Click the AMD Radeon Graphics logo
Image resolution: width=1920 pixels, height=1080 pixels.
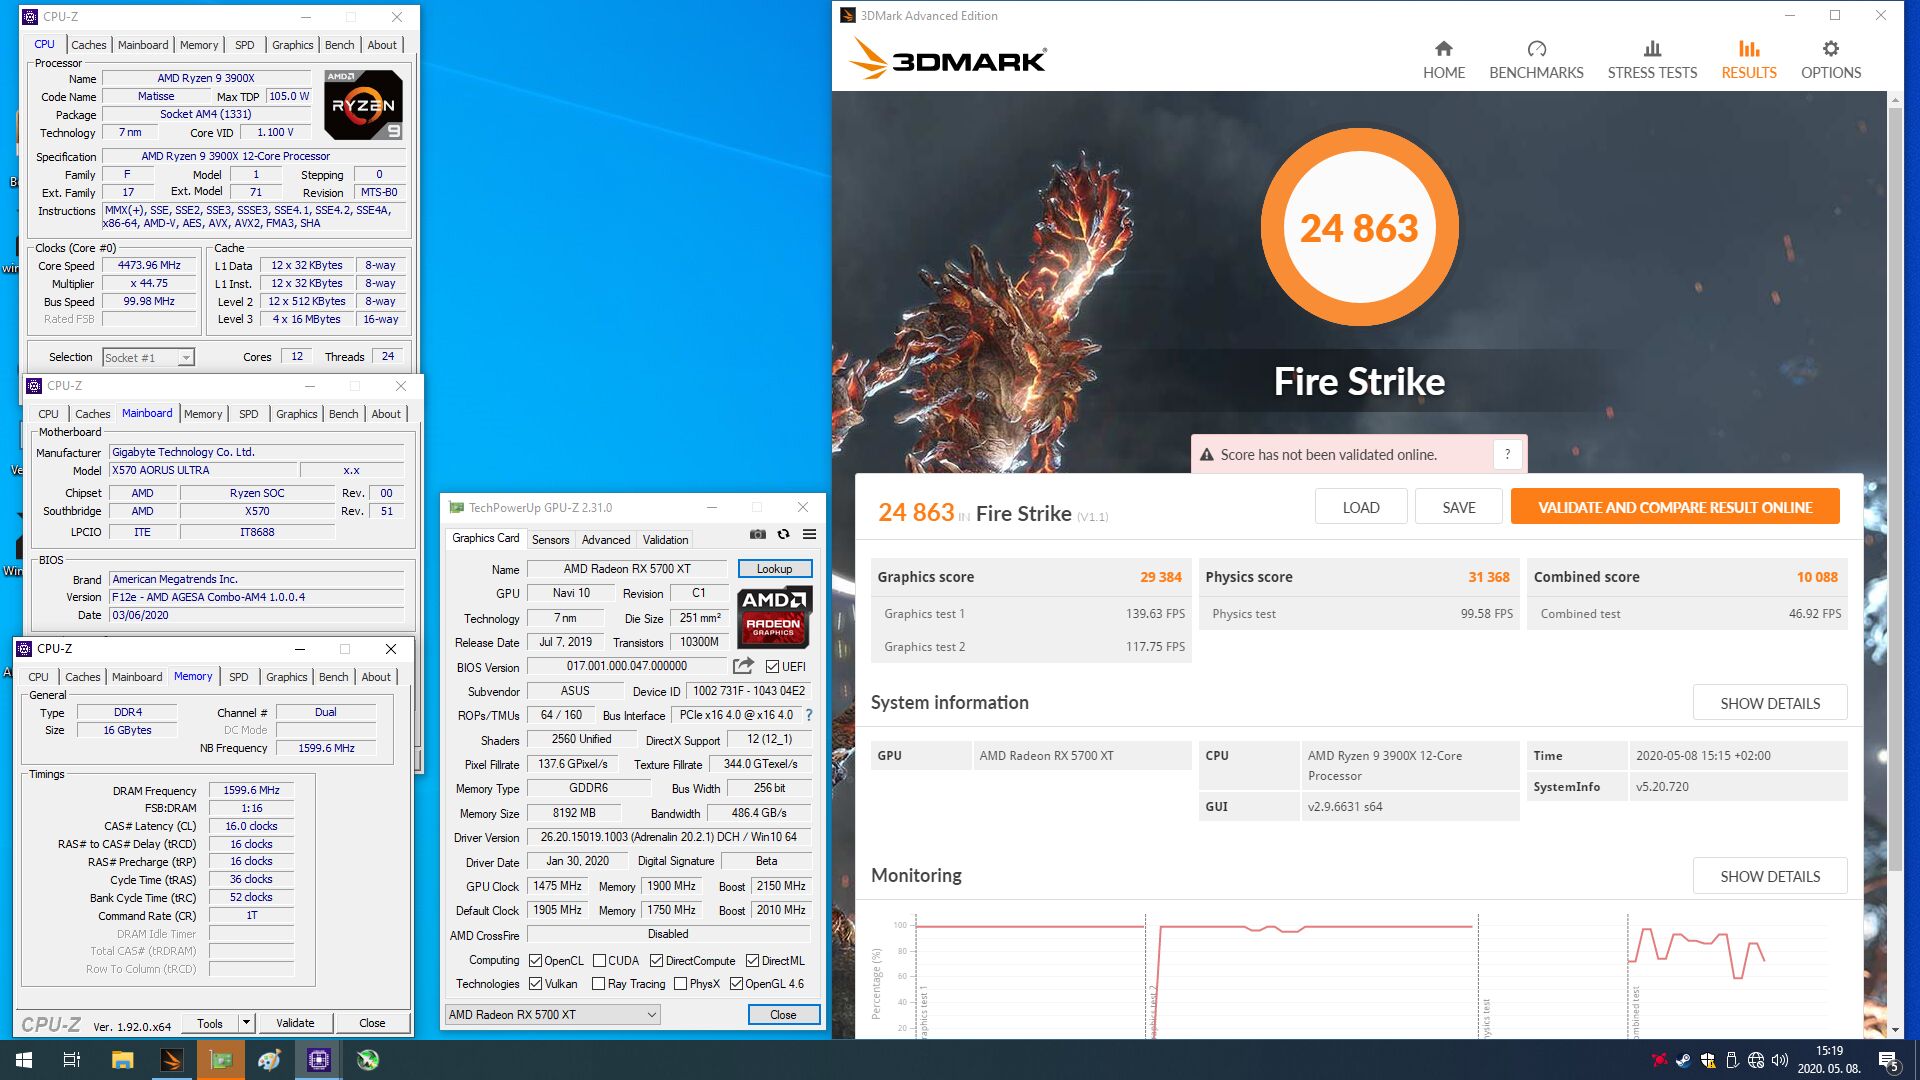click(x=774, y=616)
